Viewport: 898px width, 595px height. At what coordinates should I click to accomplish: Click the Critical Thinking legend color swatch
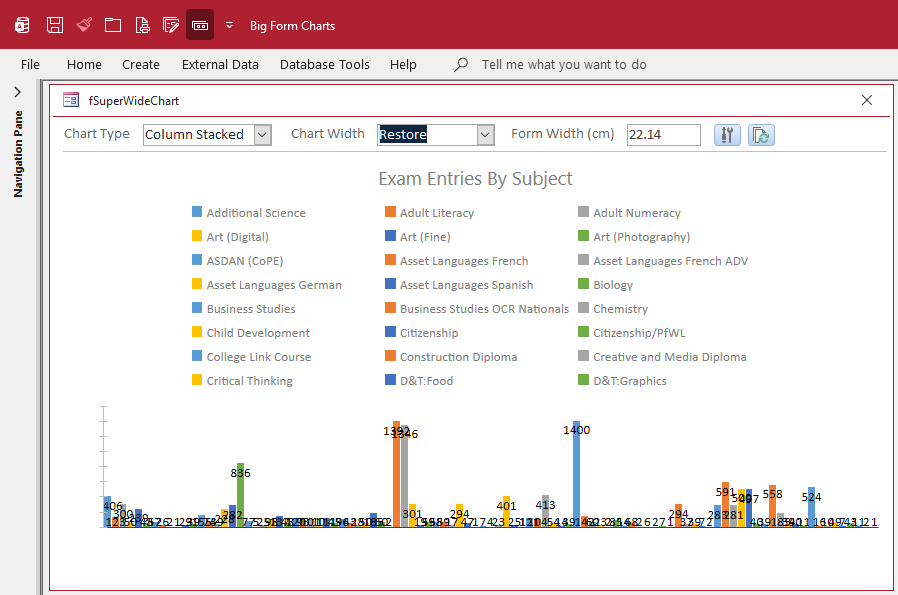click(x=197, y=380)
